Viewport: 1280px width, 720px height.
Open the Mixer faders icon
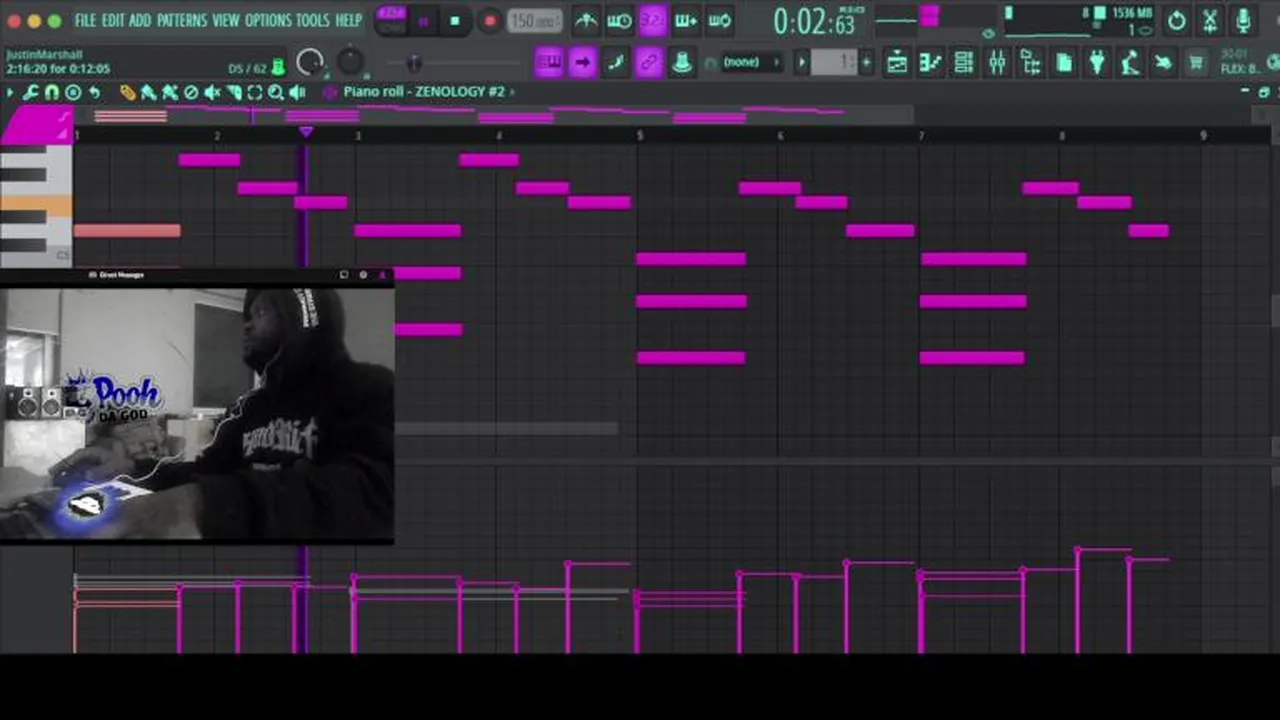pyautogui.click(x=997, y=63)
